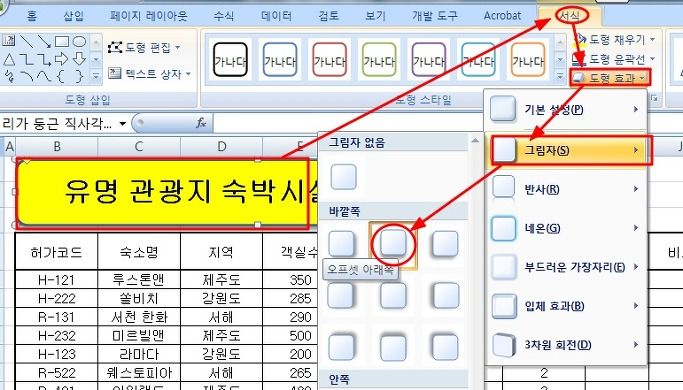683x390 pixels.
Task: Select the Line shape in shape gallery
Action: pos(27,41)
